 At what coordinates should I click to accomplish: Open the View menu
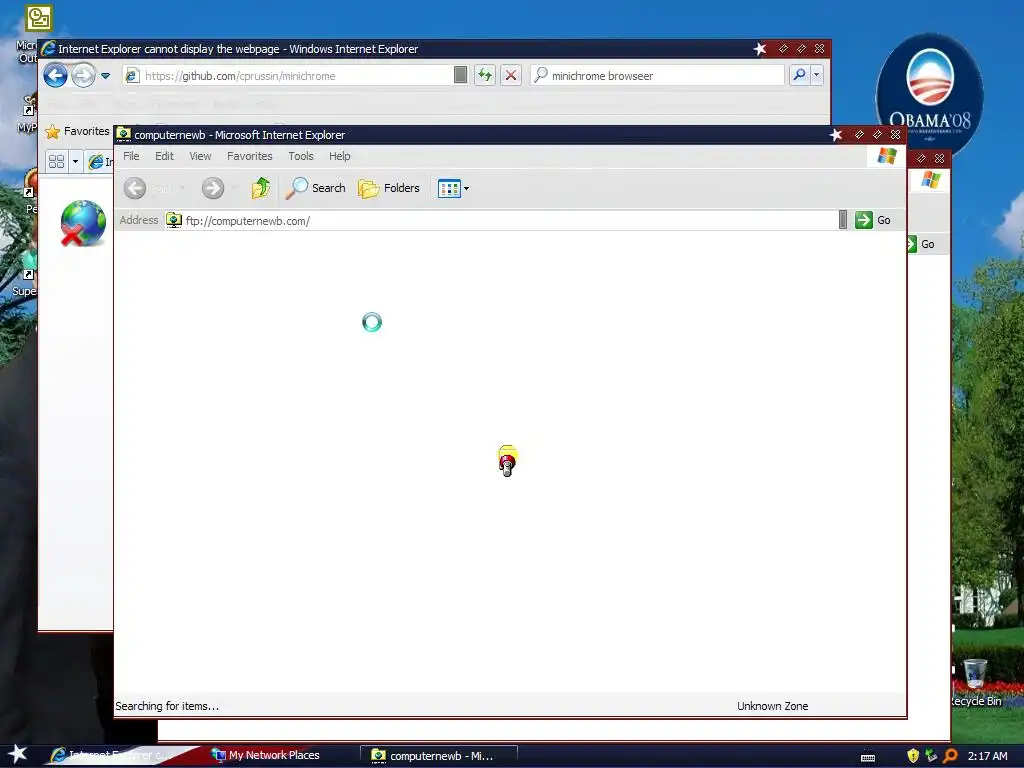[200, 156]
